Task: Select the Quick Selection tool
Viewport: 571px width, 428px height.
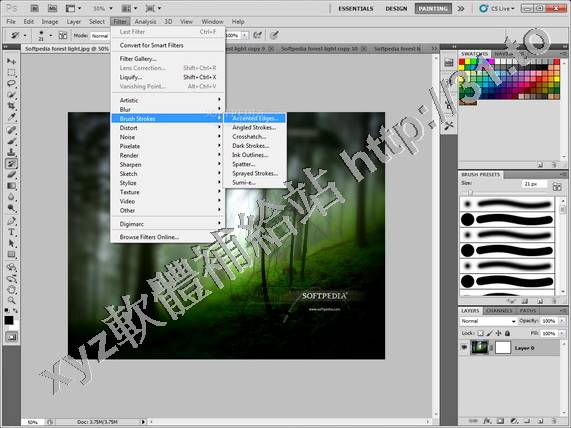Action: 11,95
